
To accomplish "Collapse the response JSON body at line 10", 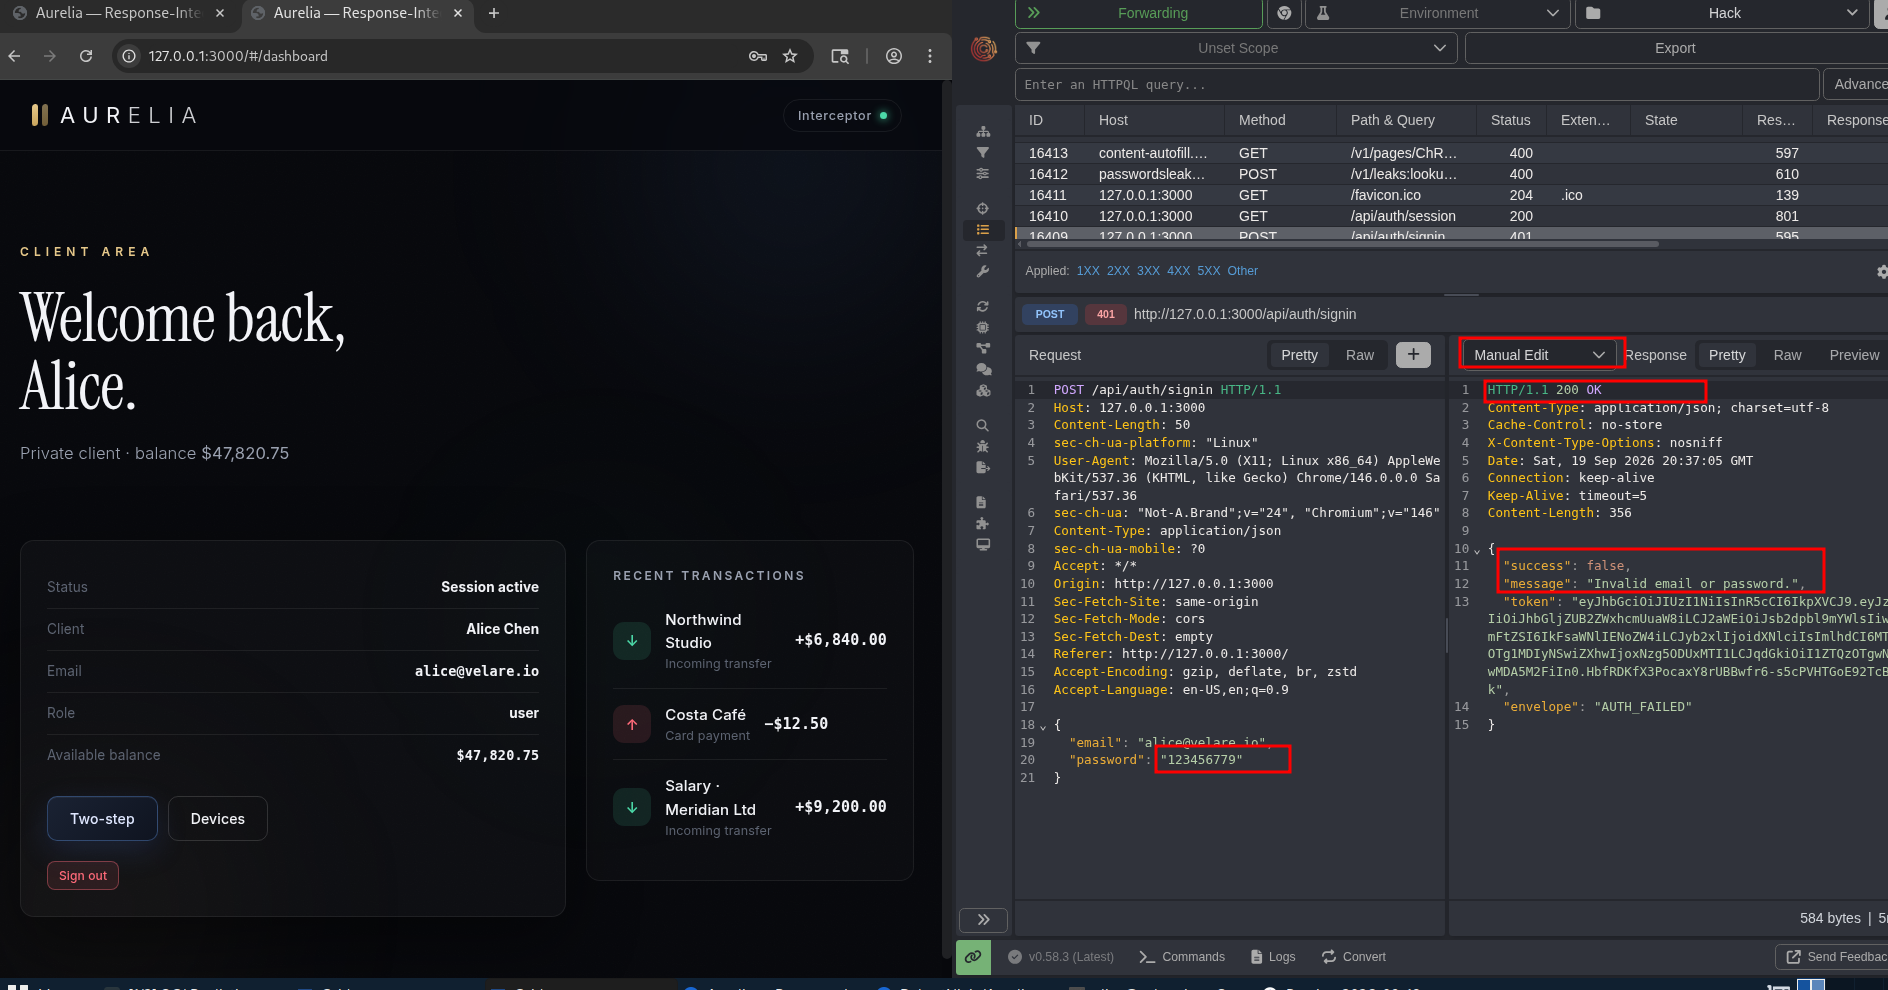I will coord(1477,550).
